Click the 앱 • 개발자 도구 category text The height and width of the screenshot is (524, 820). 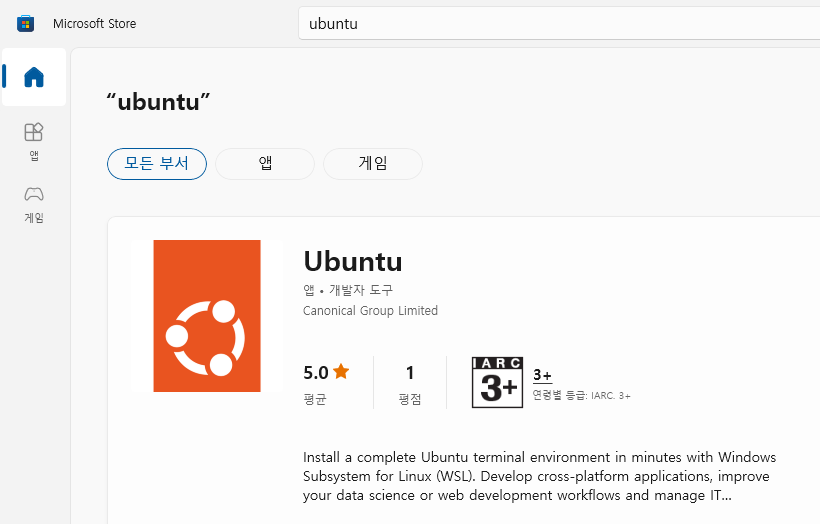[x=348, y=290]
